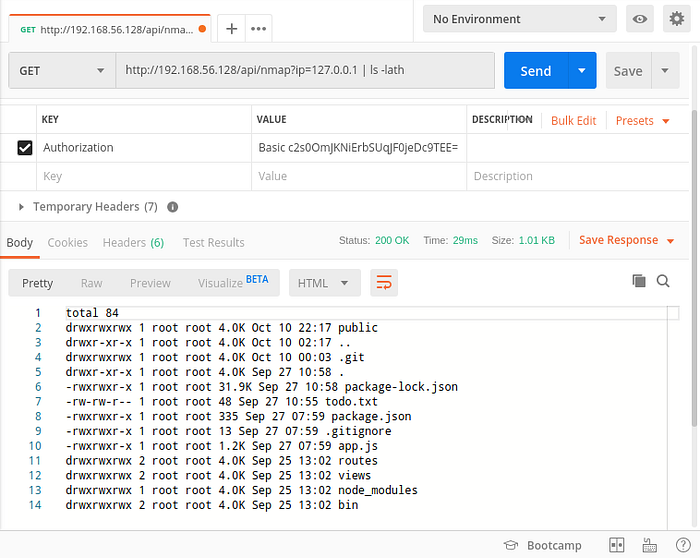The height and width of the screenshot is (558, 700).
Task: Click the environment quick look eye icon
Action: click(x=639, y=19)
